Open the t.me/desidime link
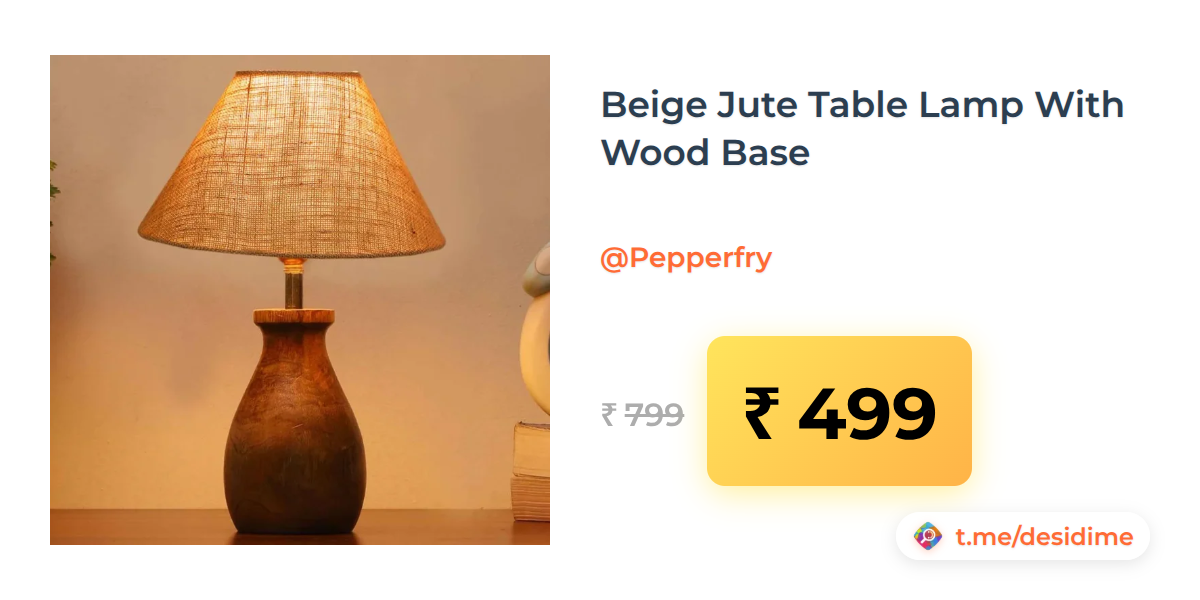Screen dimensions: 1200x600 point(1044,537)
